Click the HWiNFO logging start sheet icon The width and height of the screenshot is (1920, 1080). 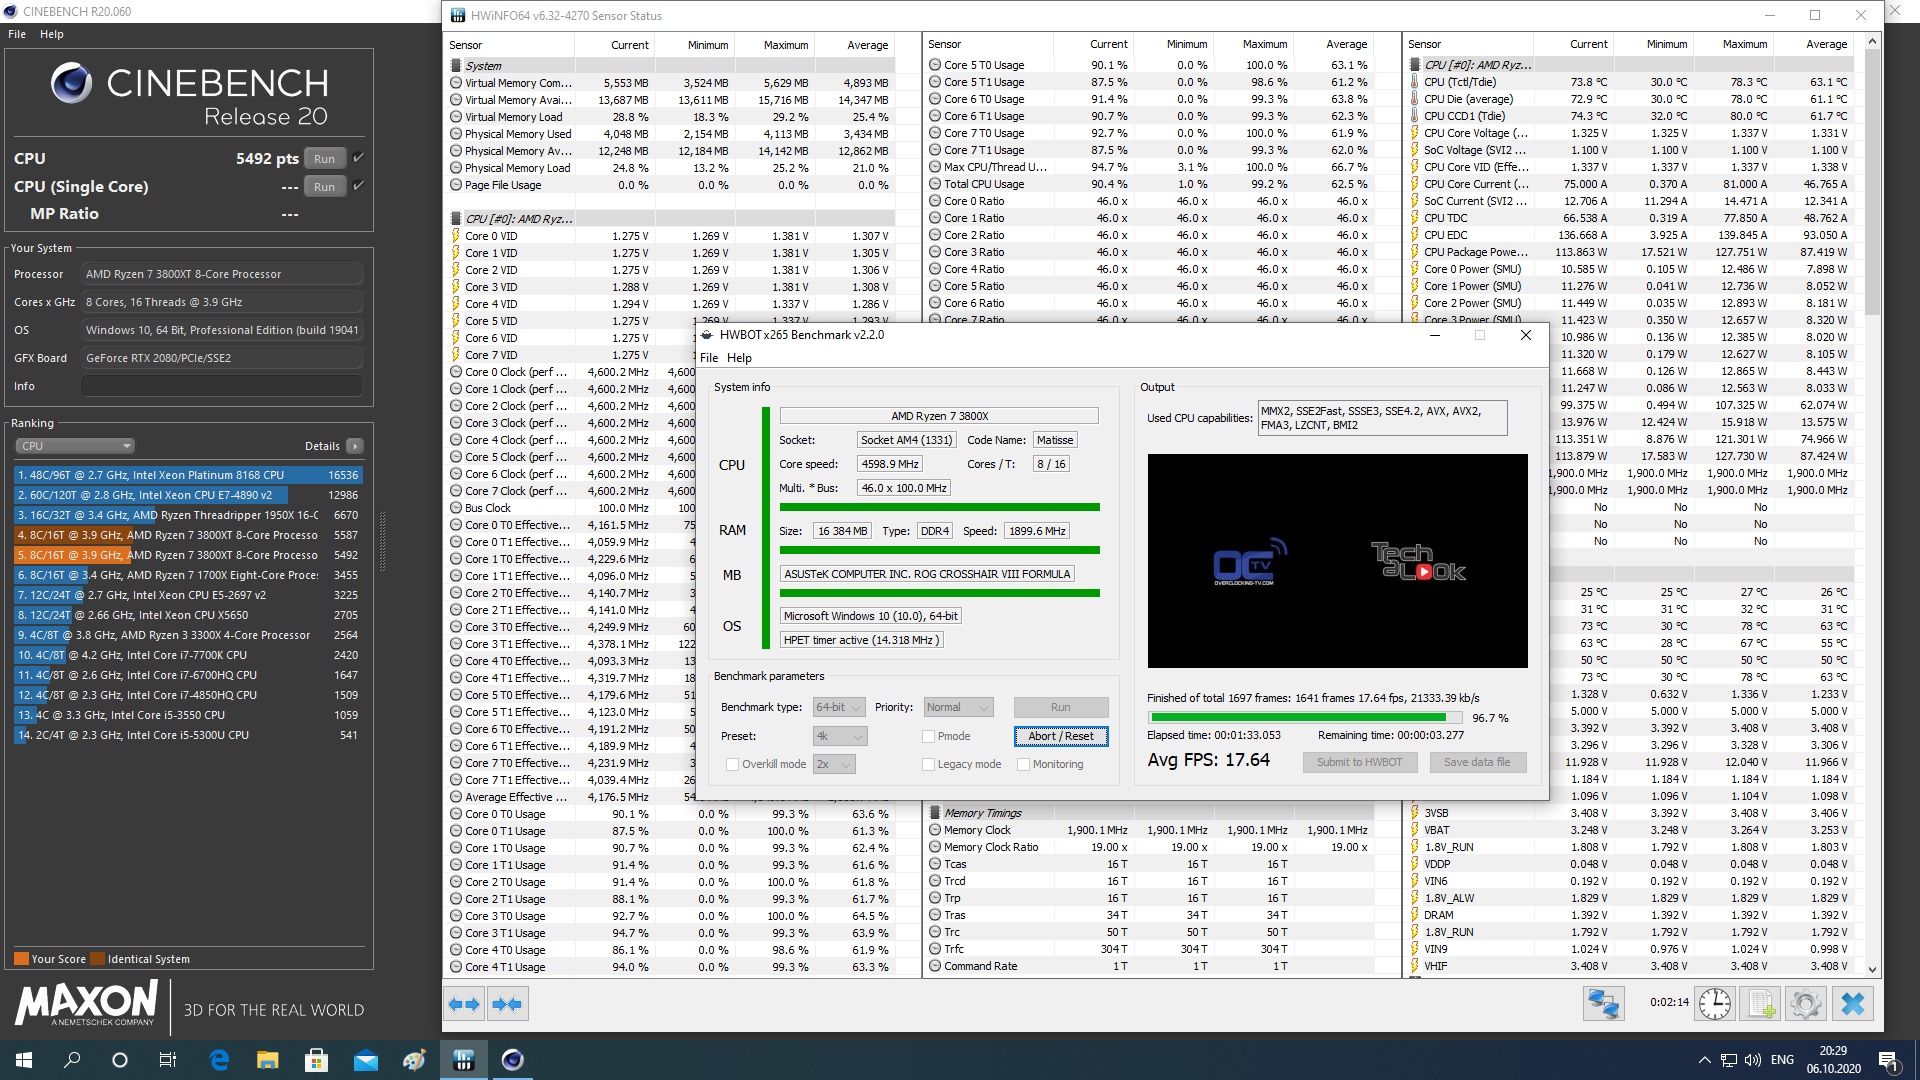pyautogui.click(x=1760, y=1004)
